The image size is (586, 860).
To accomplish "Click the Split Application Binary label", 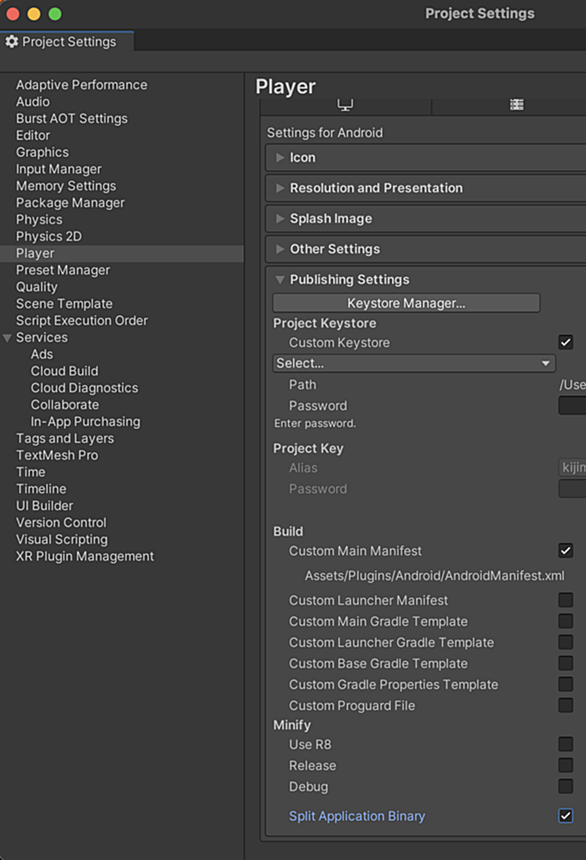I will pos(357,816).
